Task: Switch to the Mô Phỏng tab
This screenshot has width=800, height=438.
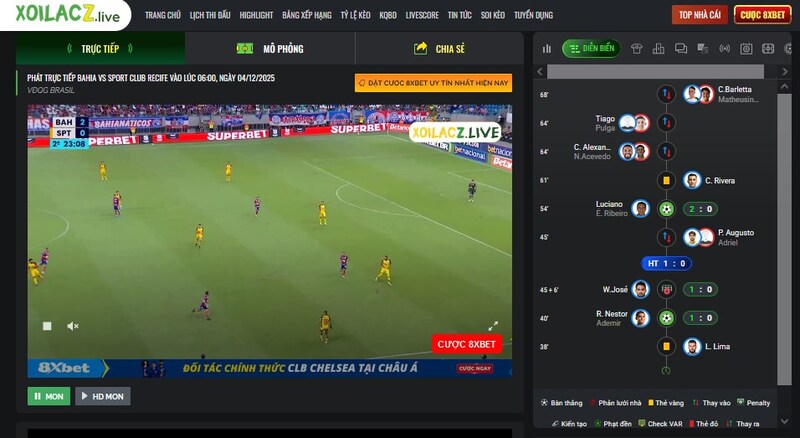Action: click(270, 48)
